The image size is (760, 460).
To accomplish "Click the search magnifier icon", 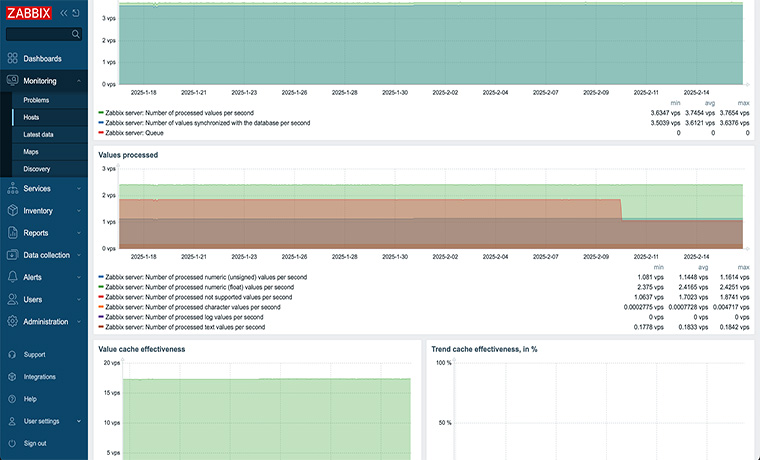I will tap(76, 34).
